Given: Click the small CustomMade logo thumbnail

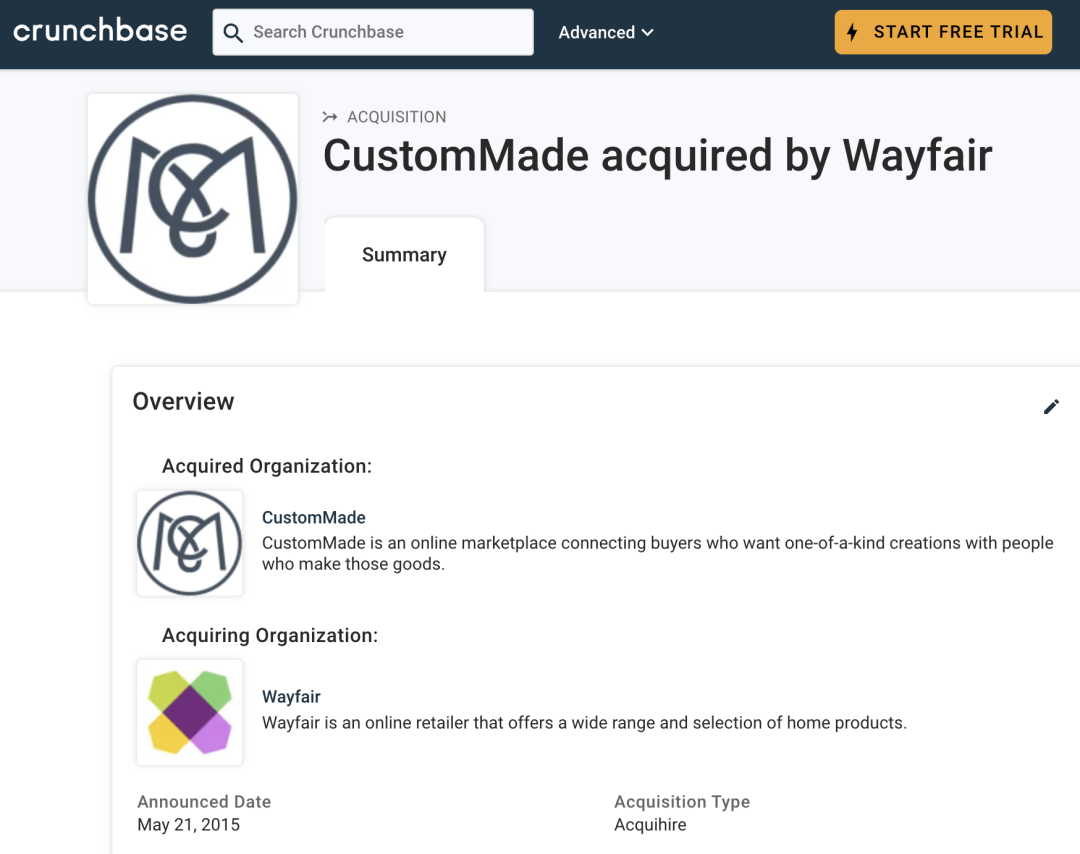Looking at the screenshot, I should (x=190, y=543).
